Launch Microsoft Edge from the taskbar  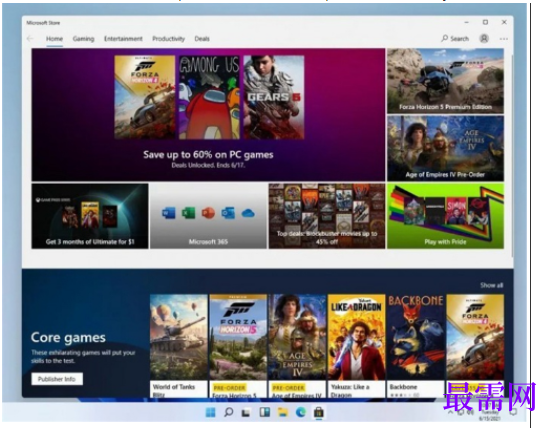click(301, 412)
